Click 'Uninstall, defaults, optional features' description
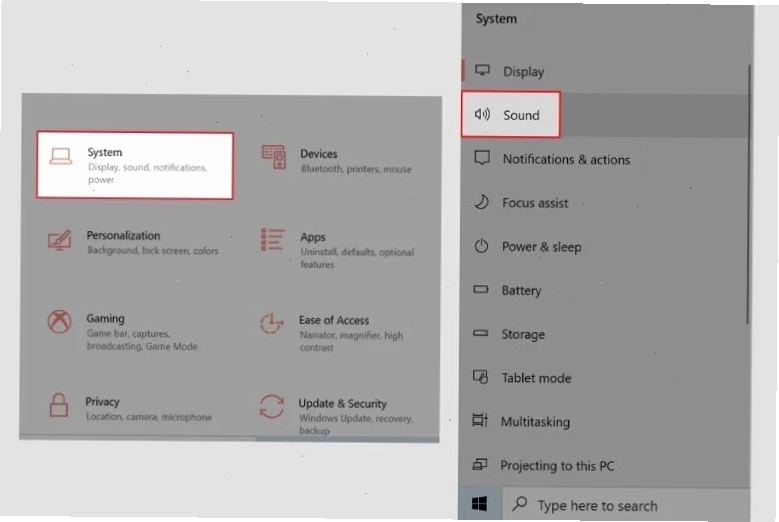 [357, 258]
